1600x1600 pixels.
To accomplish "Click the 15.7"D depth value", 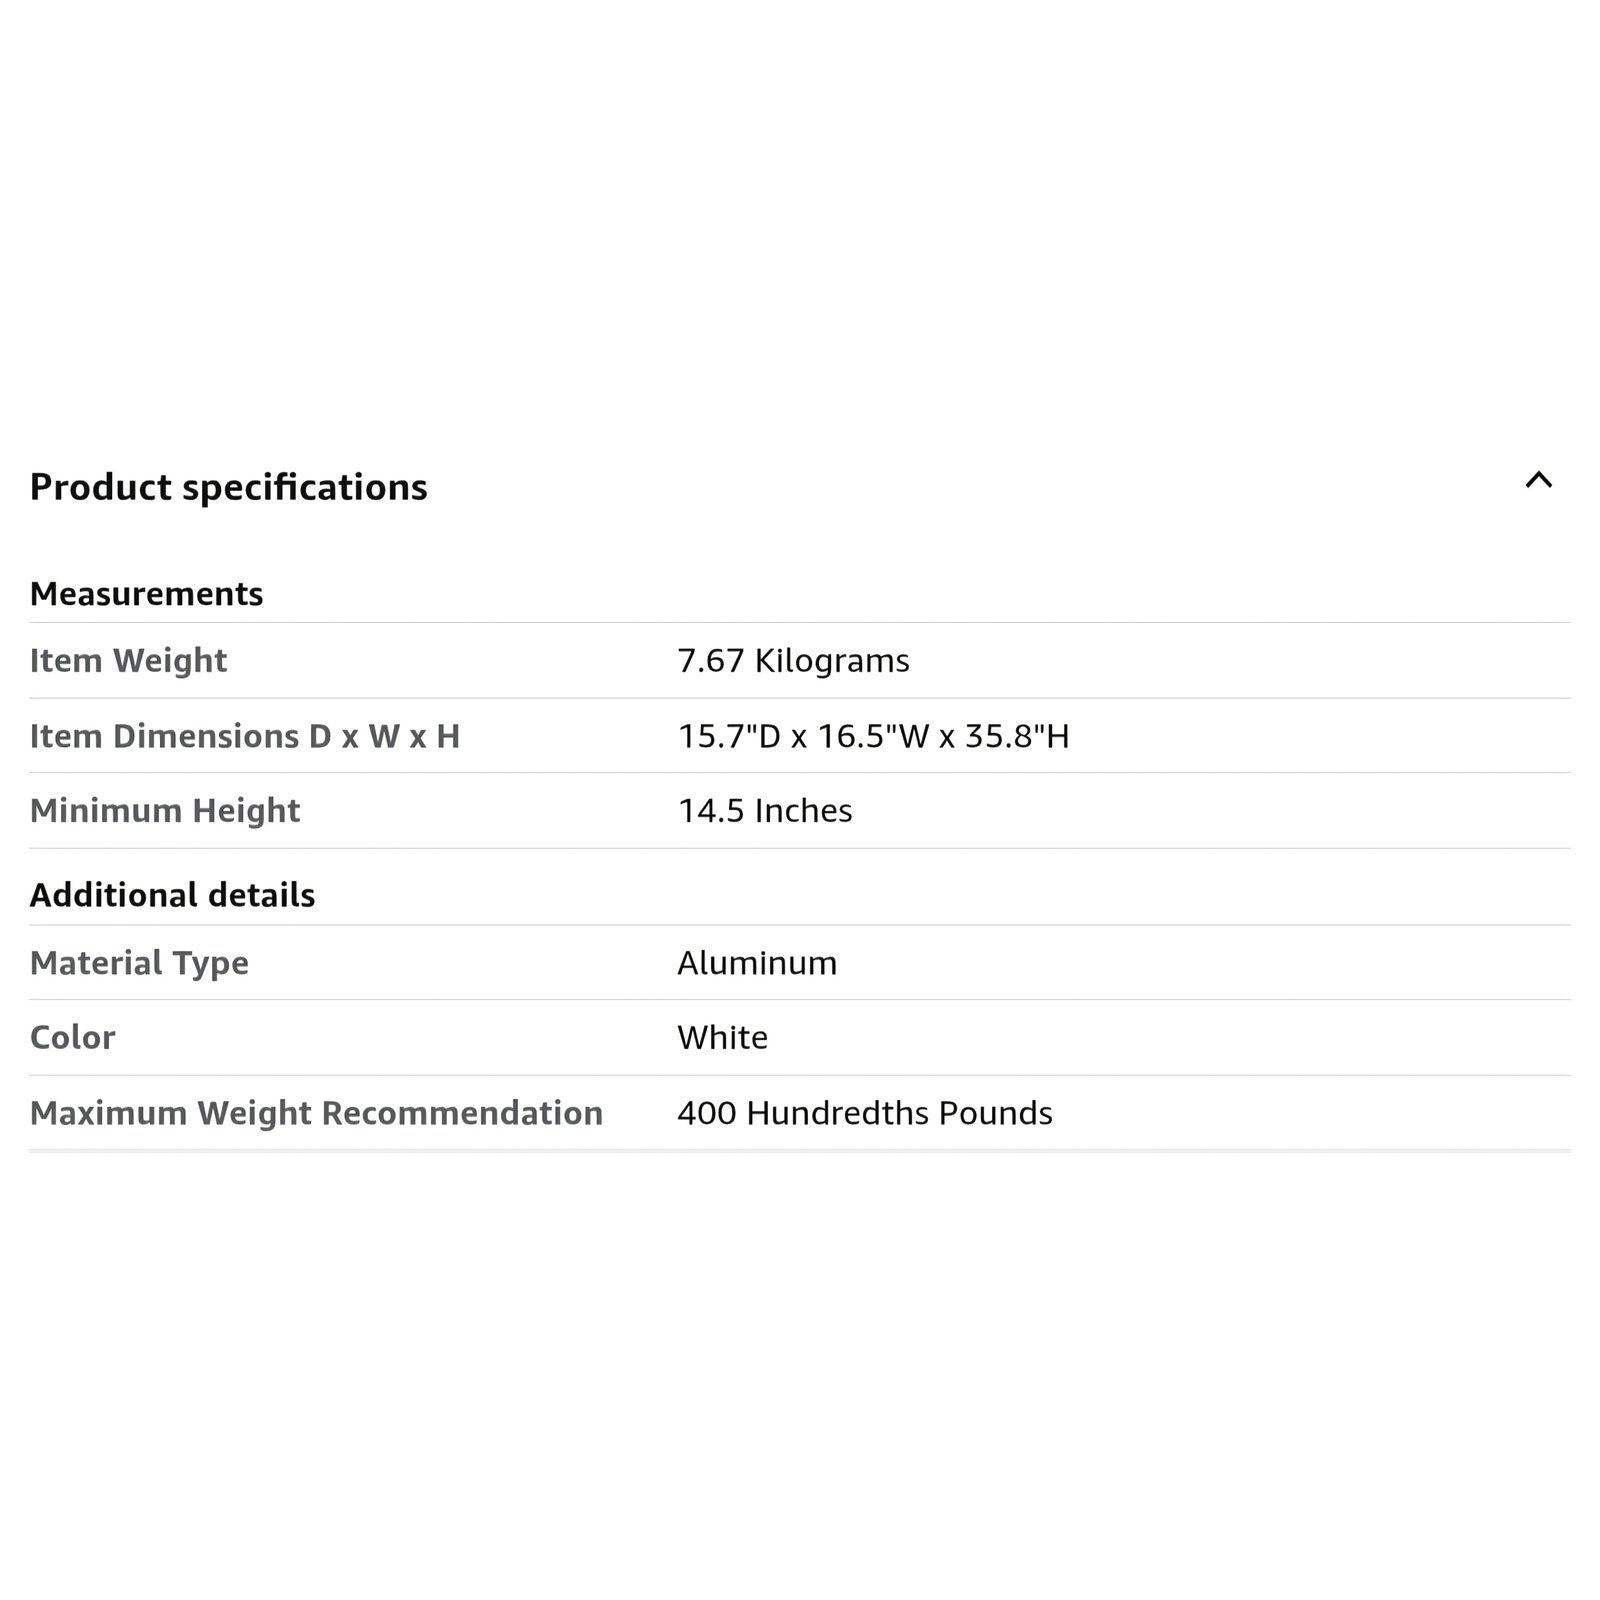I will (x=730, y=736).
